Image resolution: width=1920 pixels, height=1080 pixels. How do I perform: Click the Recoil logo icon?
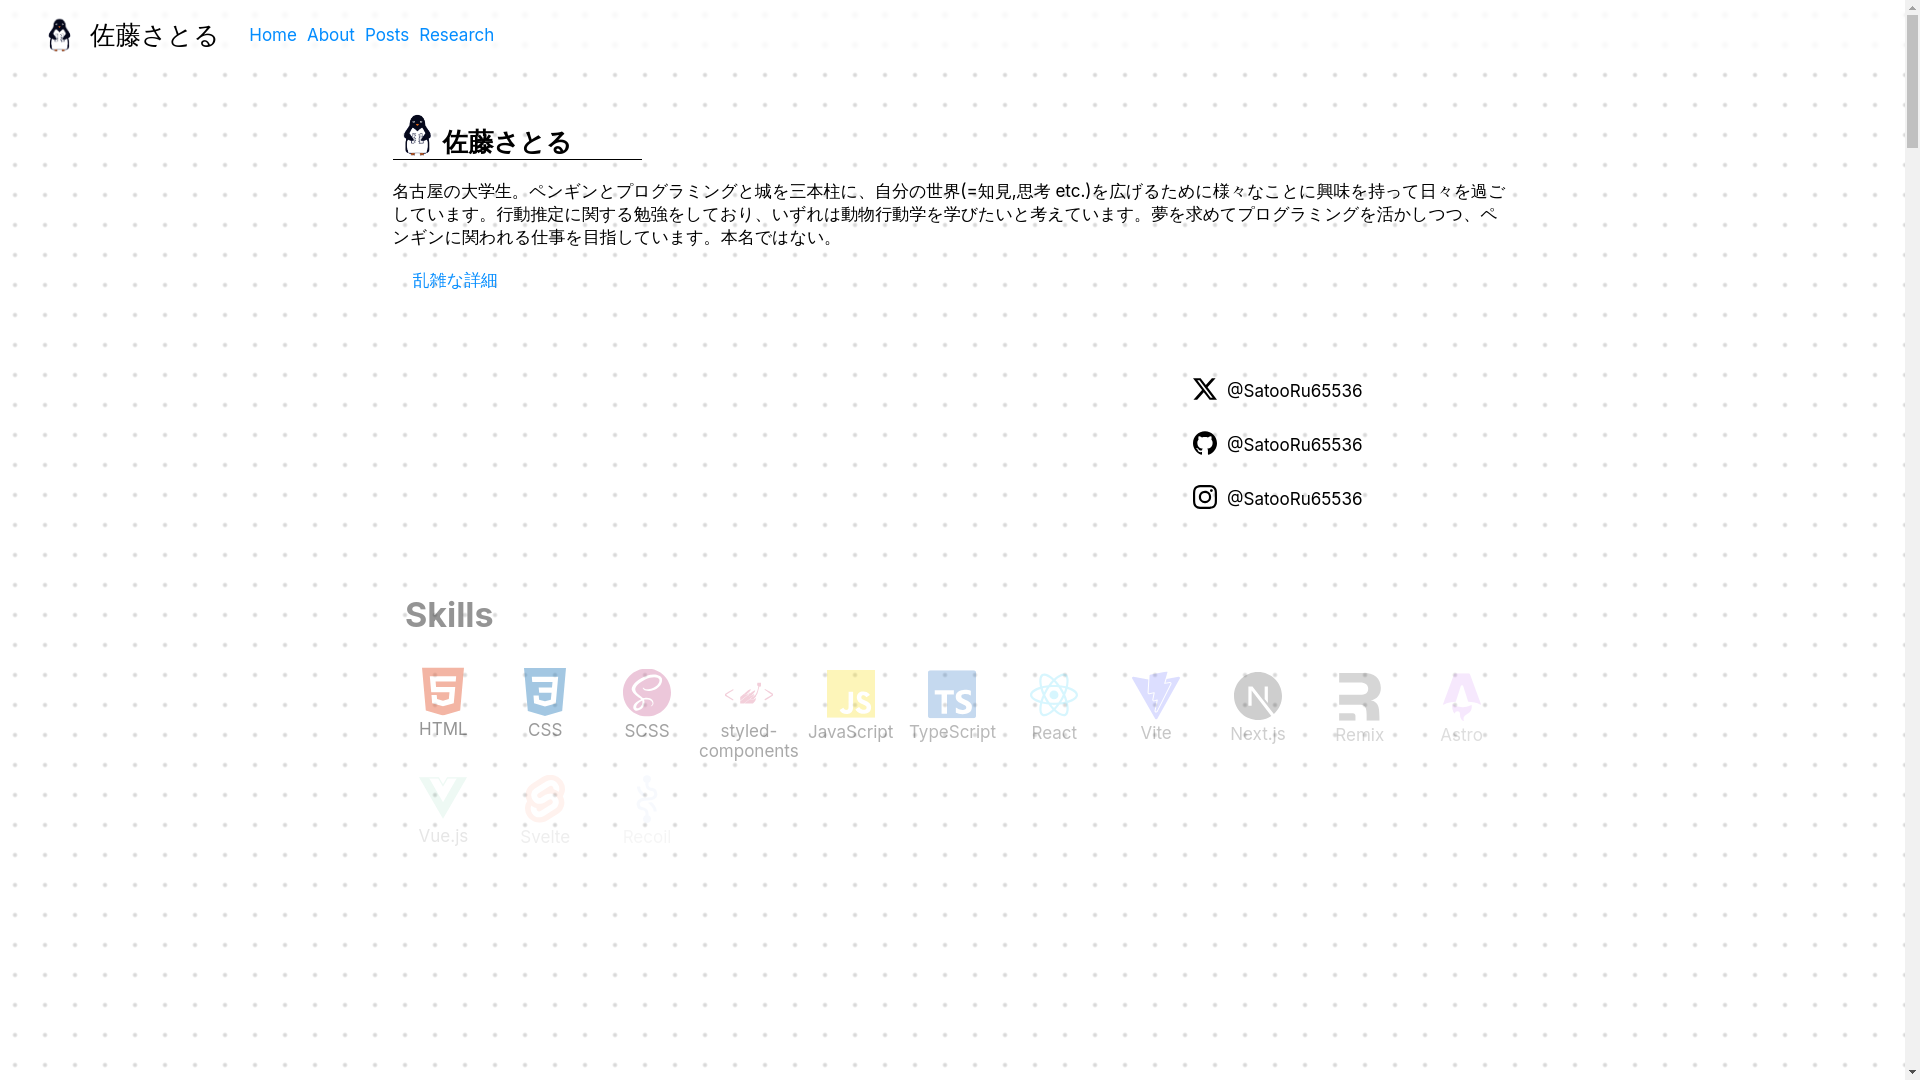647,799
